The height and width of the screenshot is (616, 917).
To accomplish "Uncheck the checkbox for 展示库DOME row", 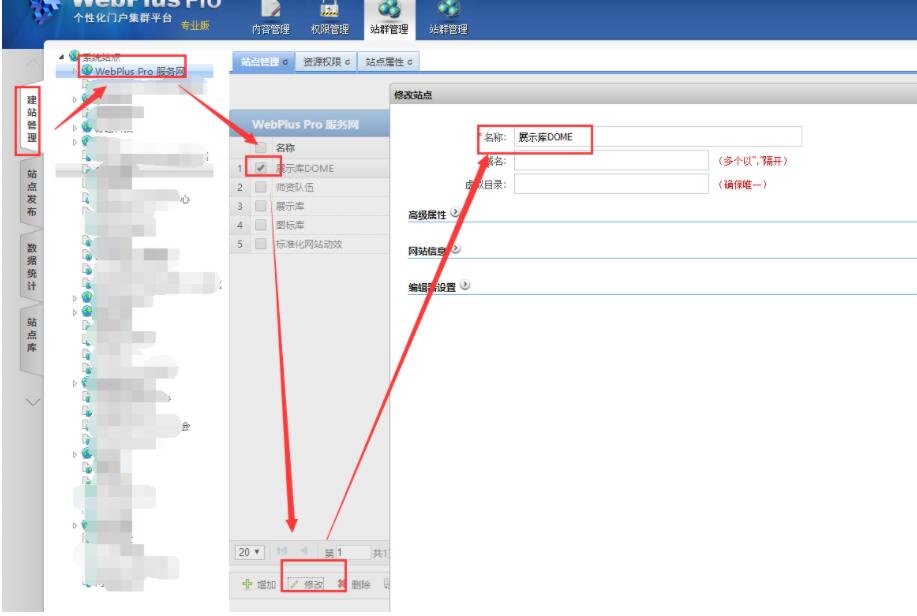I will 261,168.
